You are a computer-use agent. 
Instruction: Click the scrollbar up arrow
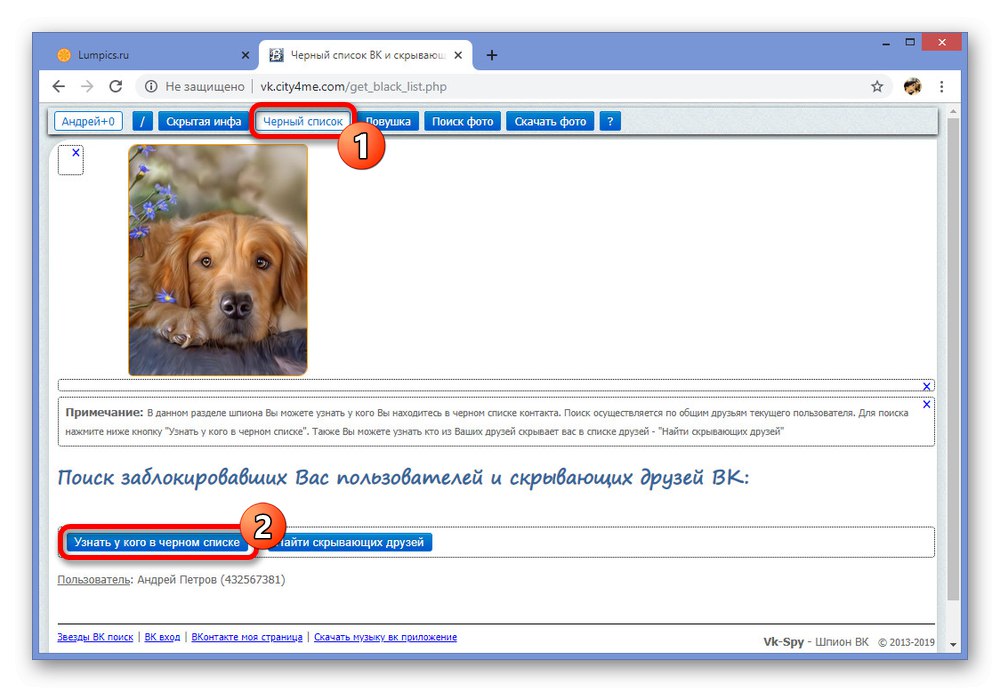click(x=953, y=112)
